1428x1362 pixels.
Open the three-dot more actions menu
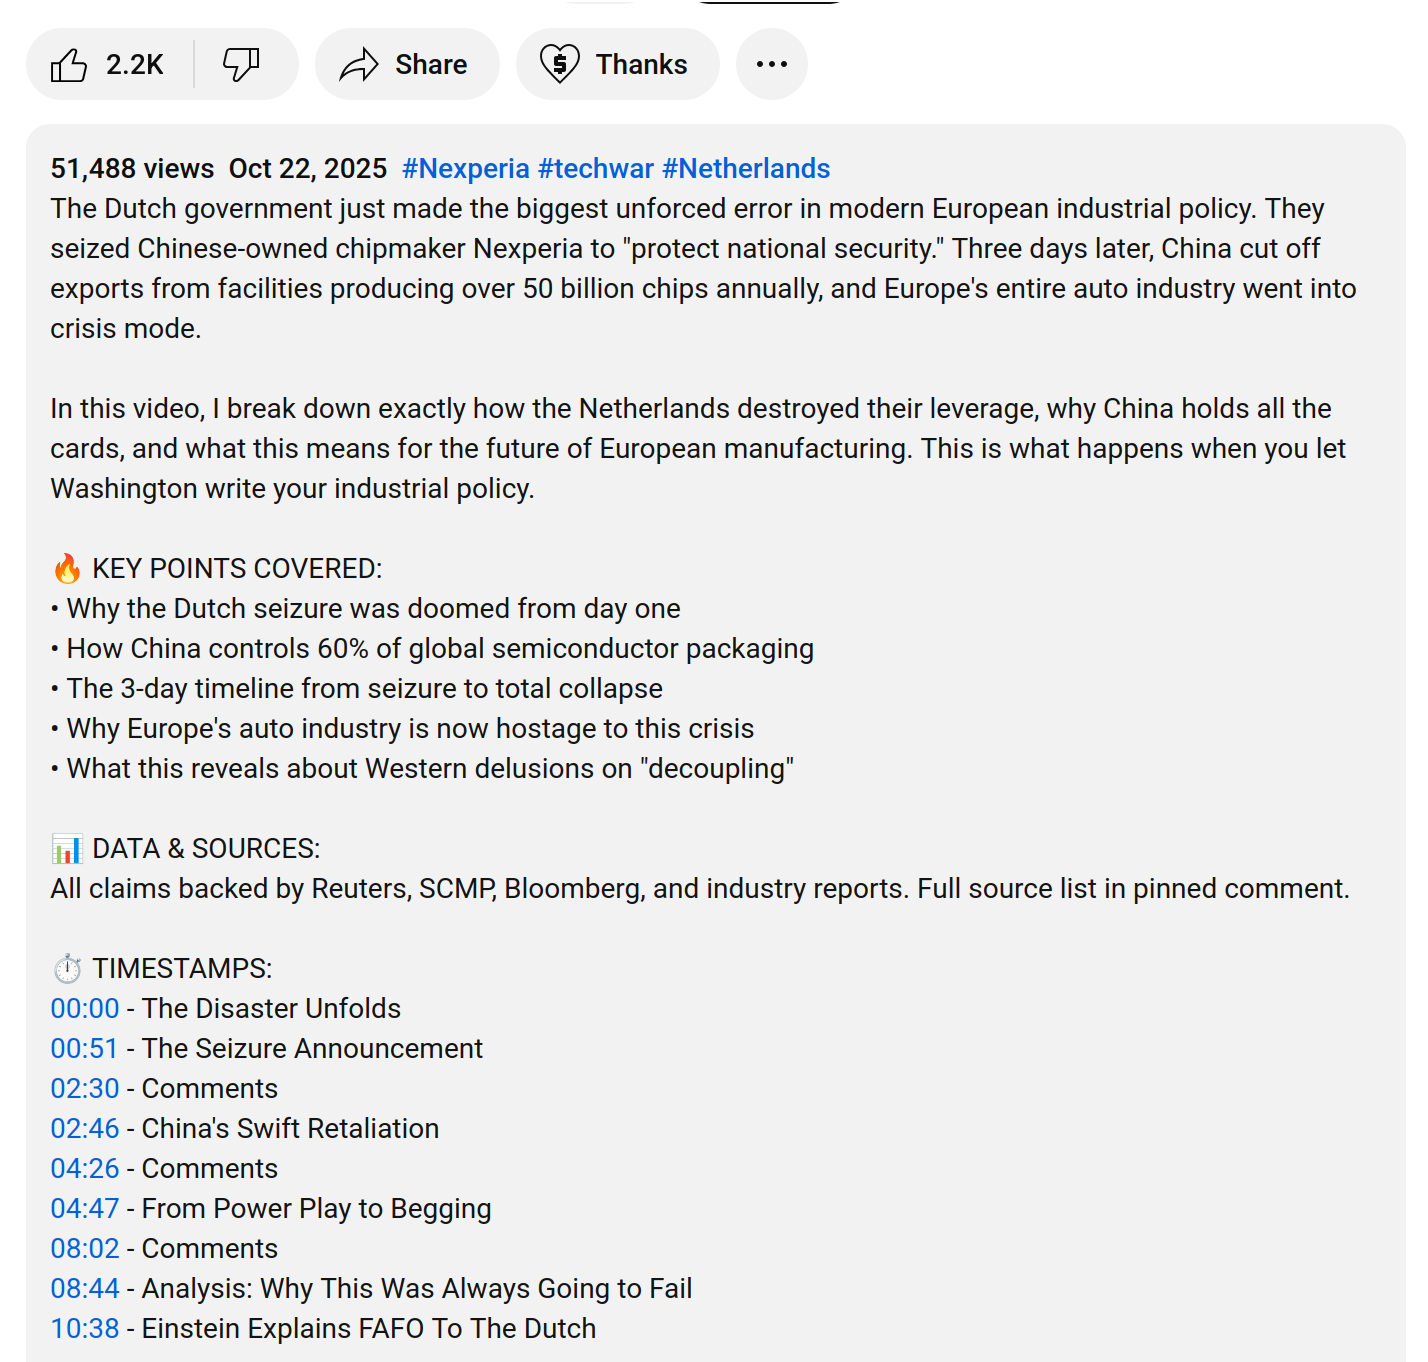pos(771,65)
